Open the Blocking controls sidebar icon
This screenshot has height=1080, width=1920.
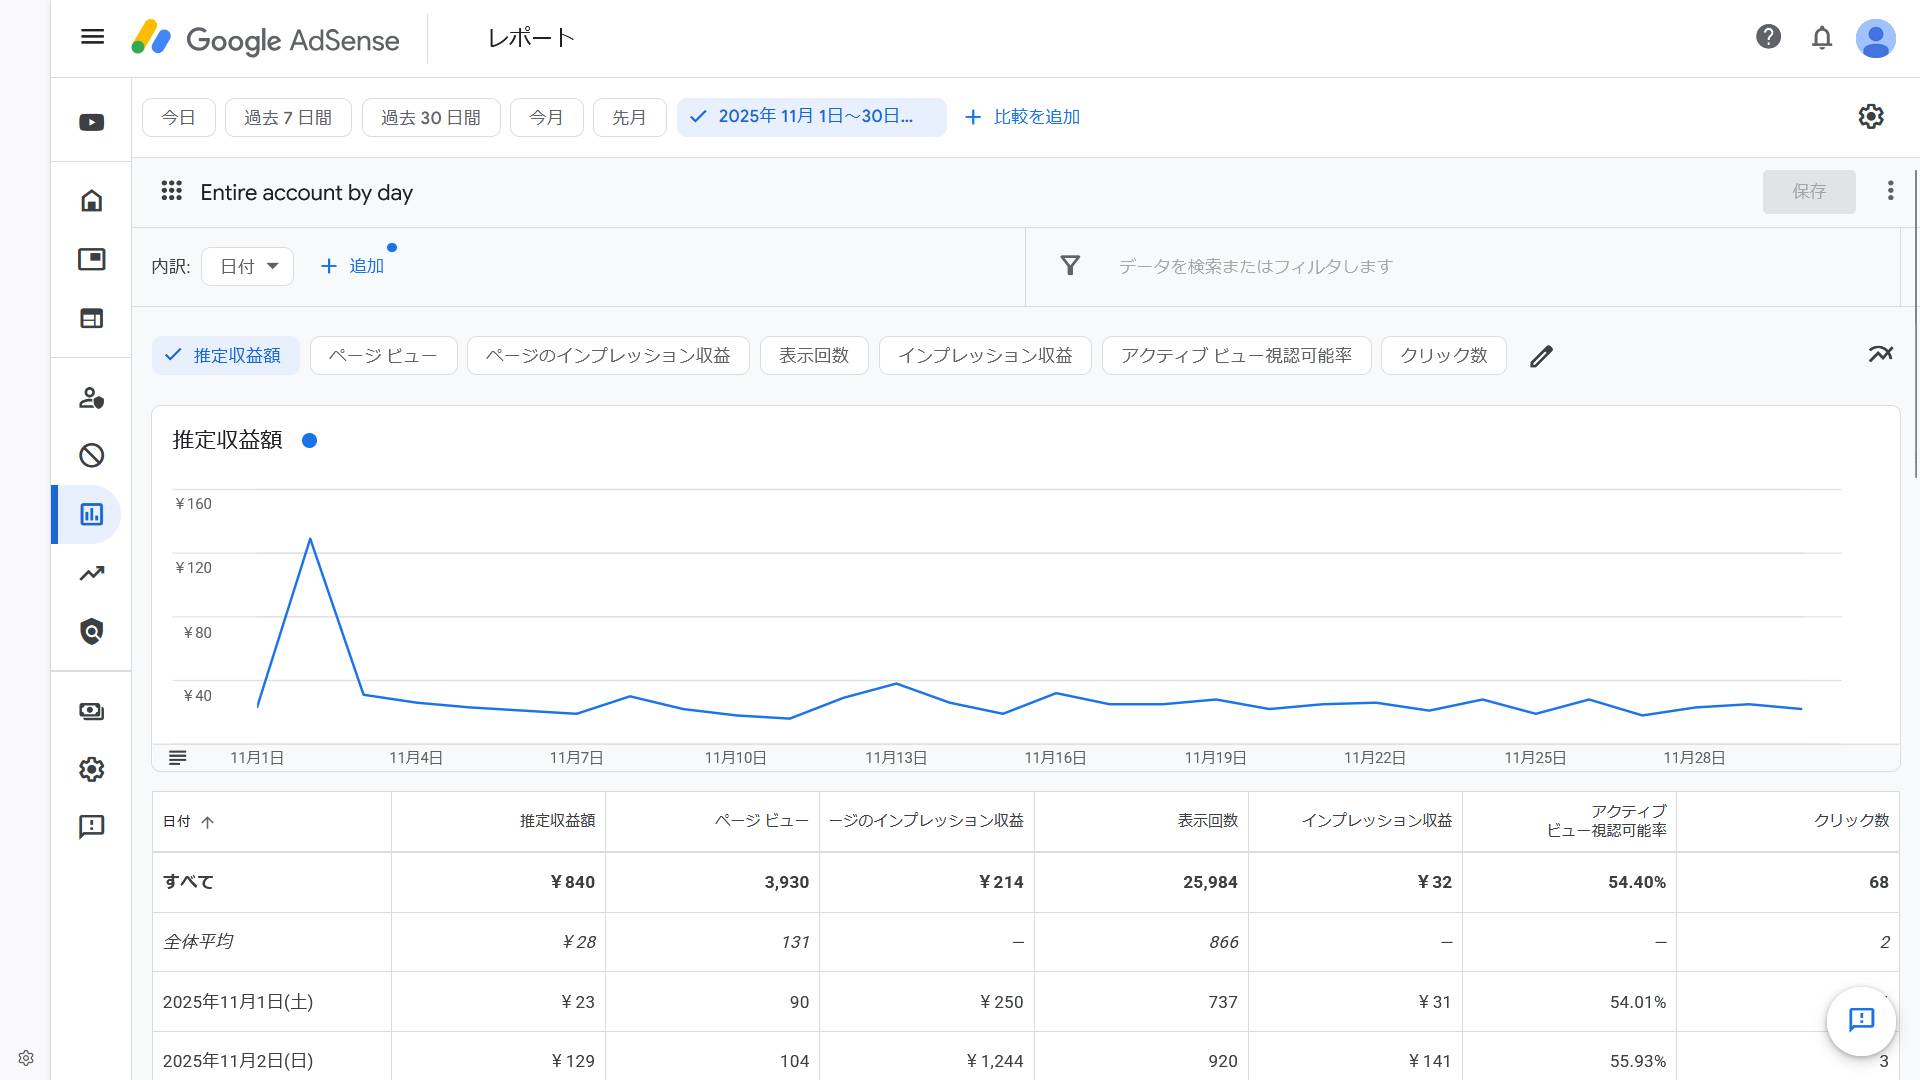[91, 455]
